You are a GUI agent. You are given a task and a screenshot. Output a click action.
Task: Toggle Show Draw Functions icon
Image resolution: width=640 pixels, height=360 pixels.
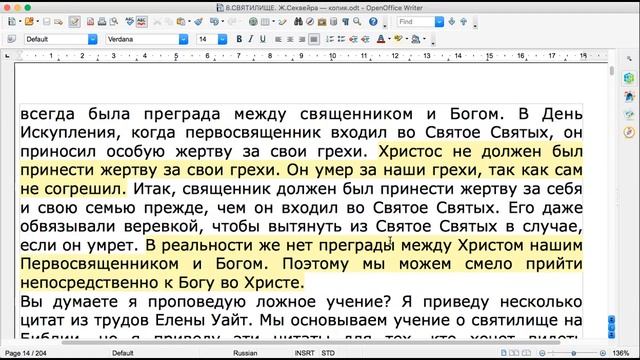[x=282, y=22]
